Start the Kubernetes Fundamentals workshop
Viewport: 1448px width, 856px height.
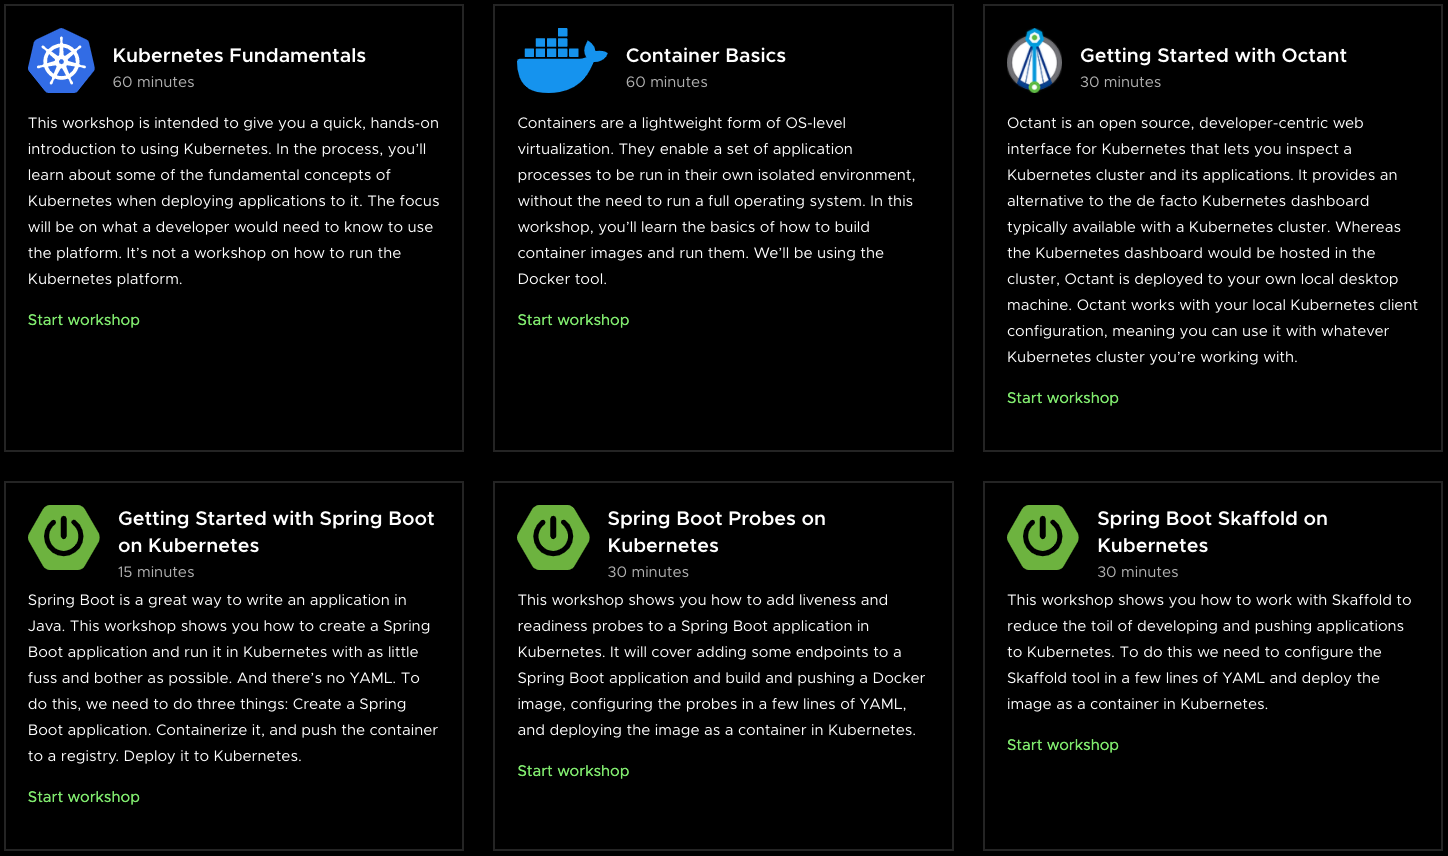[84, 320]
